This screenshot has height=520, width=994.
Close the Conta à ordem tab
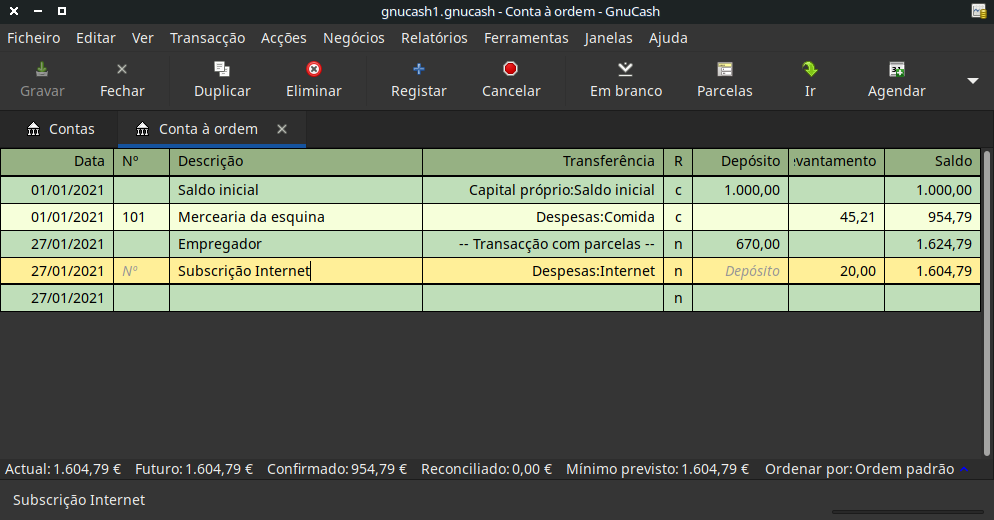282,129
